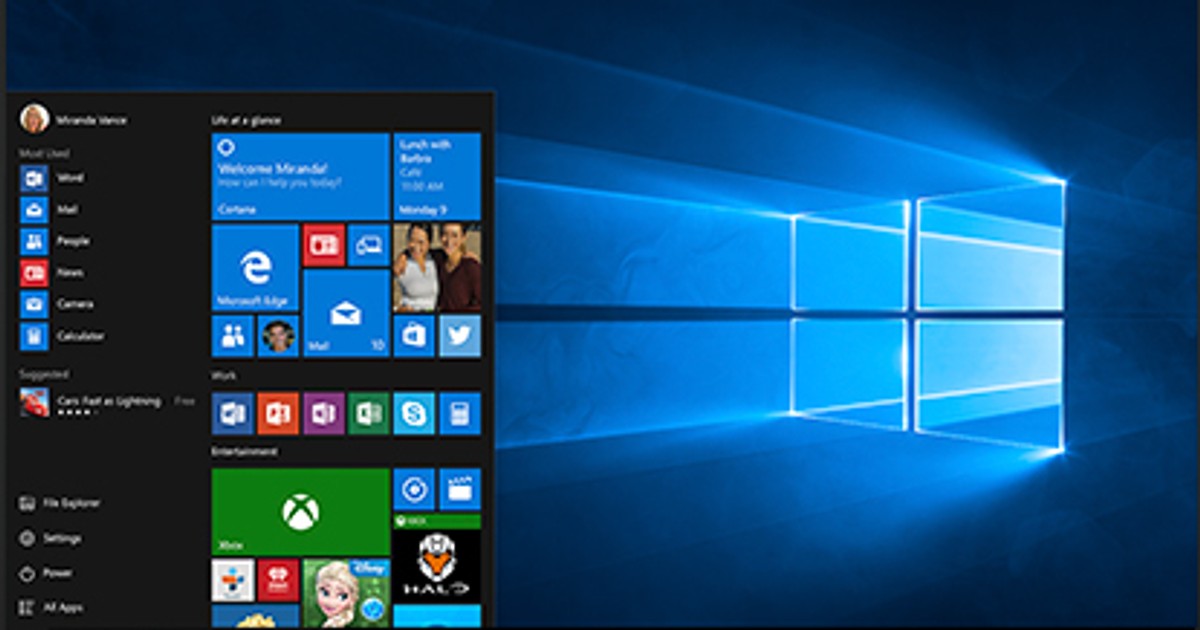Open the Groove Music disc tile
The image size is (1200, 630).
pos(414,489)
